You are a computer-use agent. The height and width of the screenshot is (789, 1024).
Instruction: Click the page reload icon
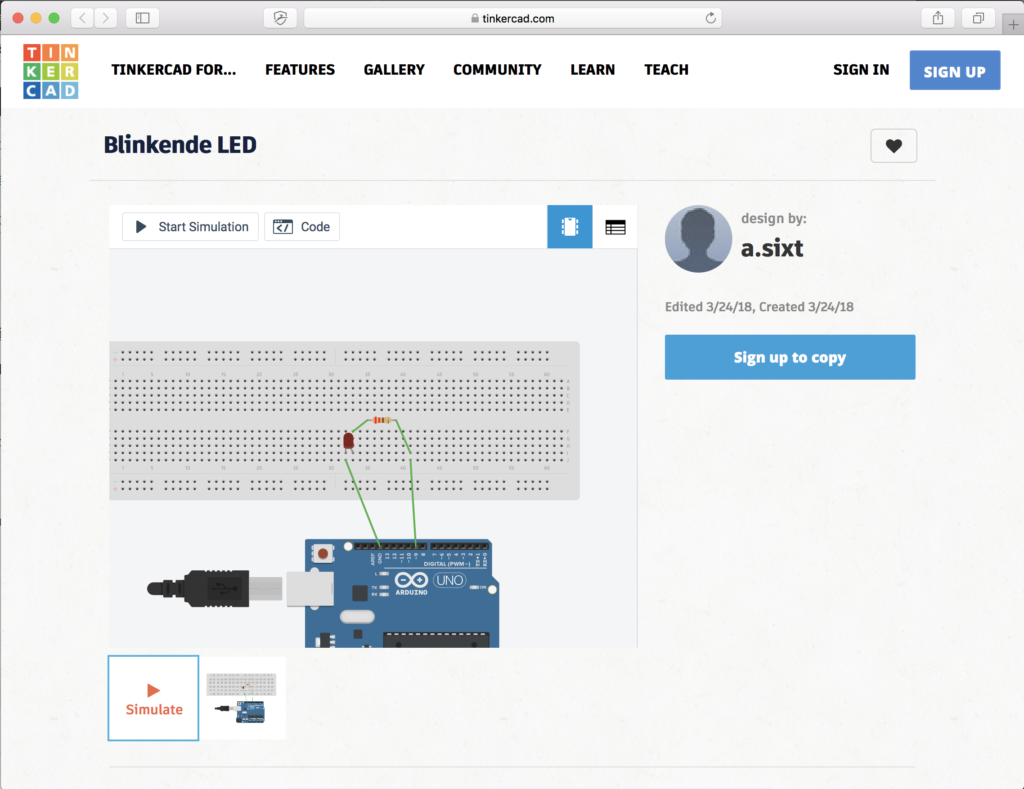(710, 18)
